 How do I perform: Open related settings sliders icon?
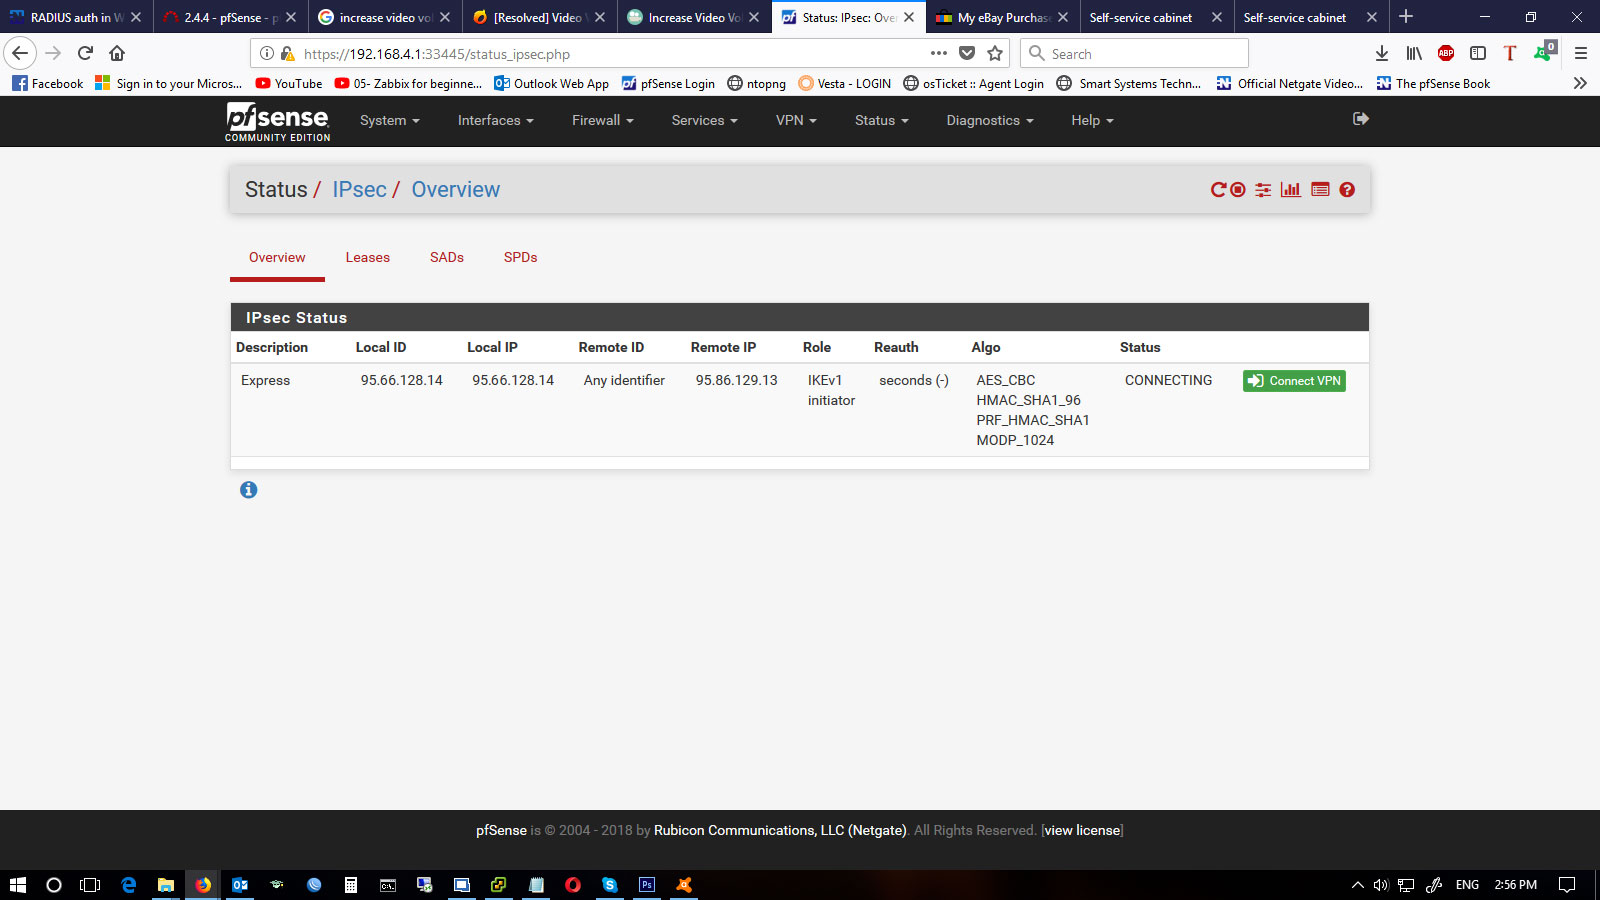pyautogui.click(x=1264, y=190)
